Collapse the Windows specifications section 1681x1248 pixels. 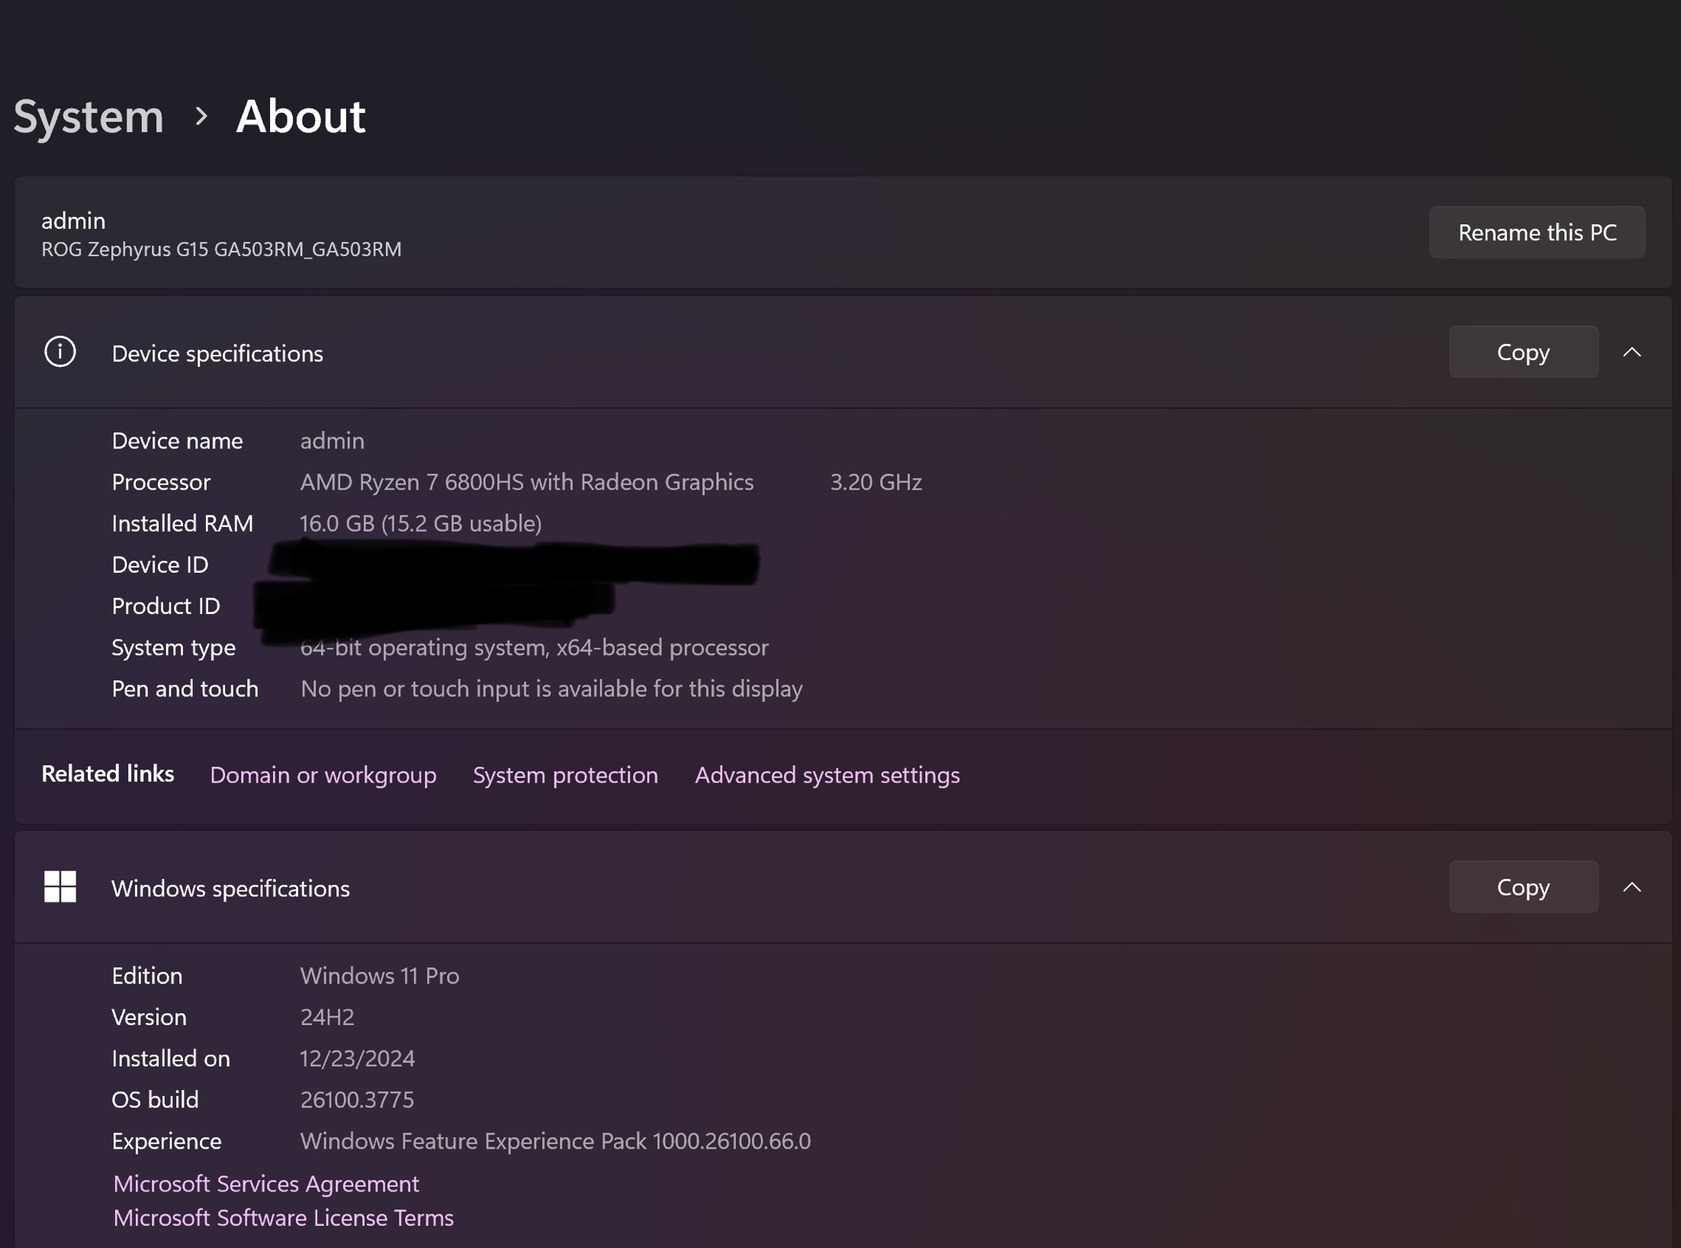coord(1632,887)
